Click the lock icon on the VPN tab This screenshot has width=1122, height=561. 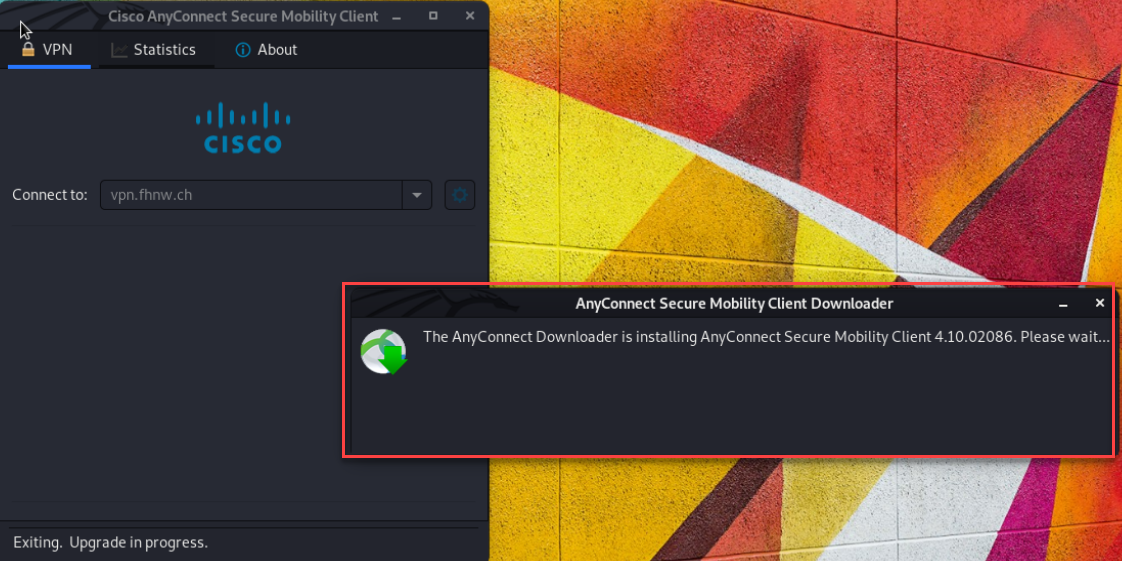pos(28,49)
